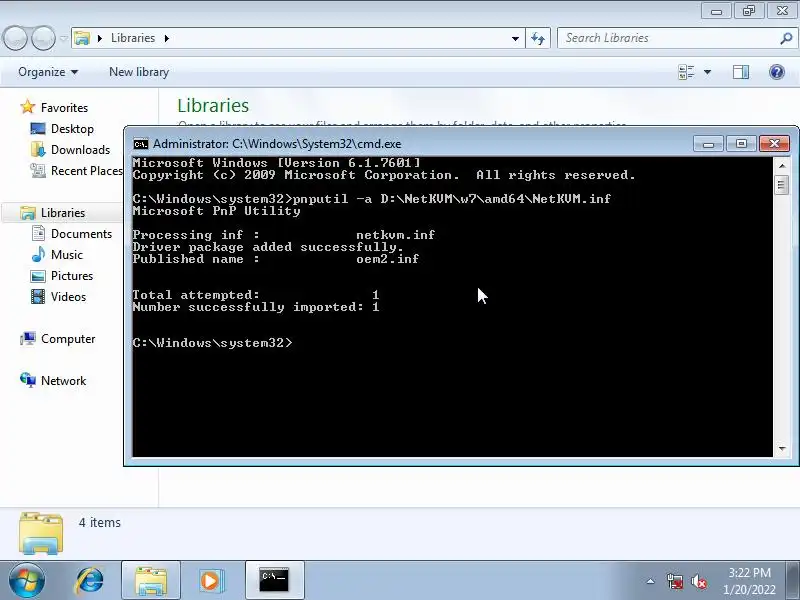
Task: Click cmd.exe title bar icon
Action: click(140, 144)
